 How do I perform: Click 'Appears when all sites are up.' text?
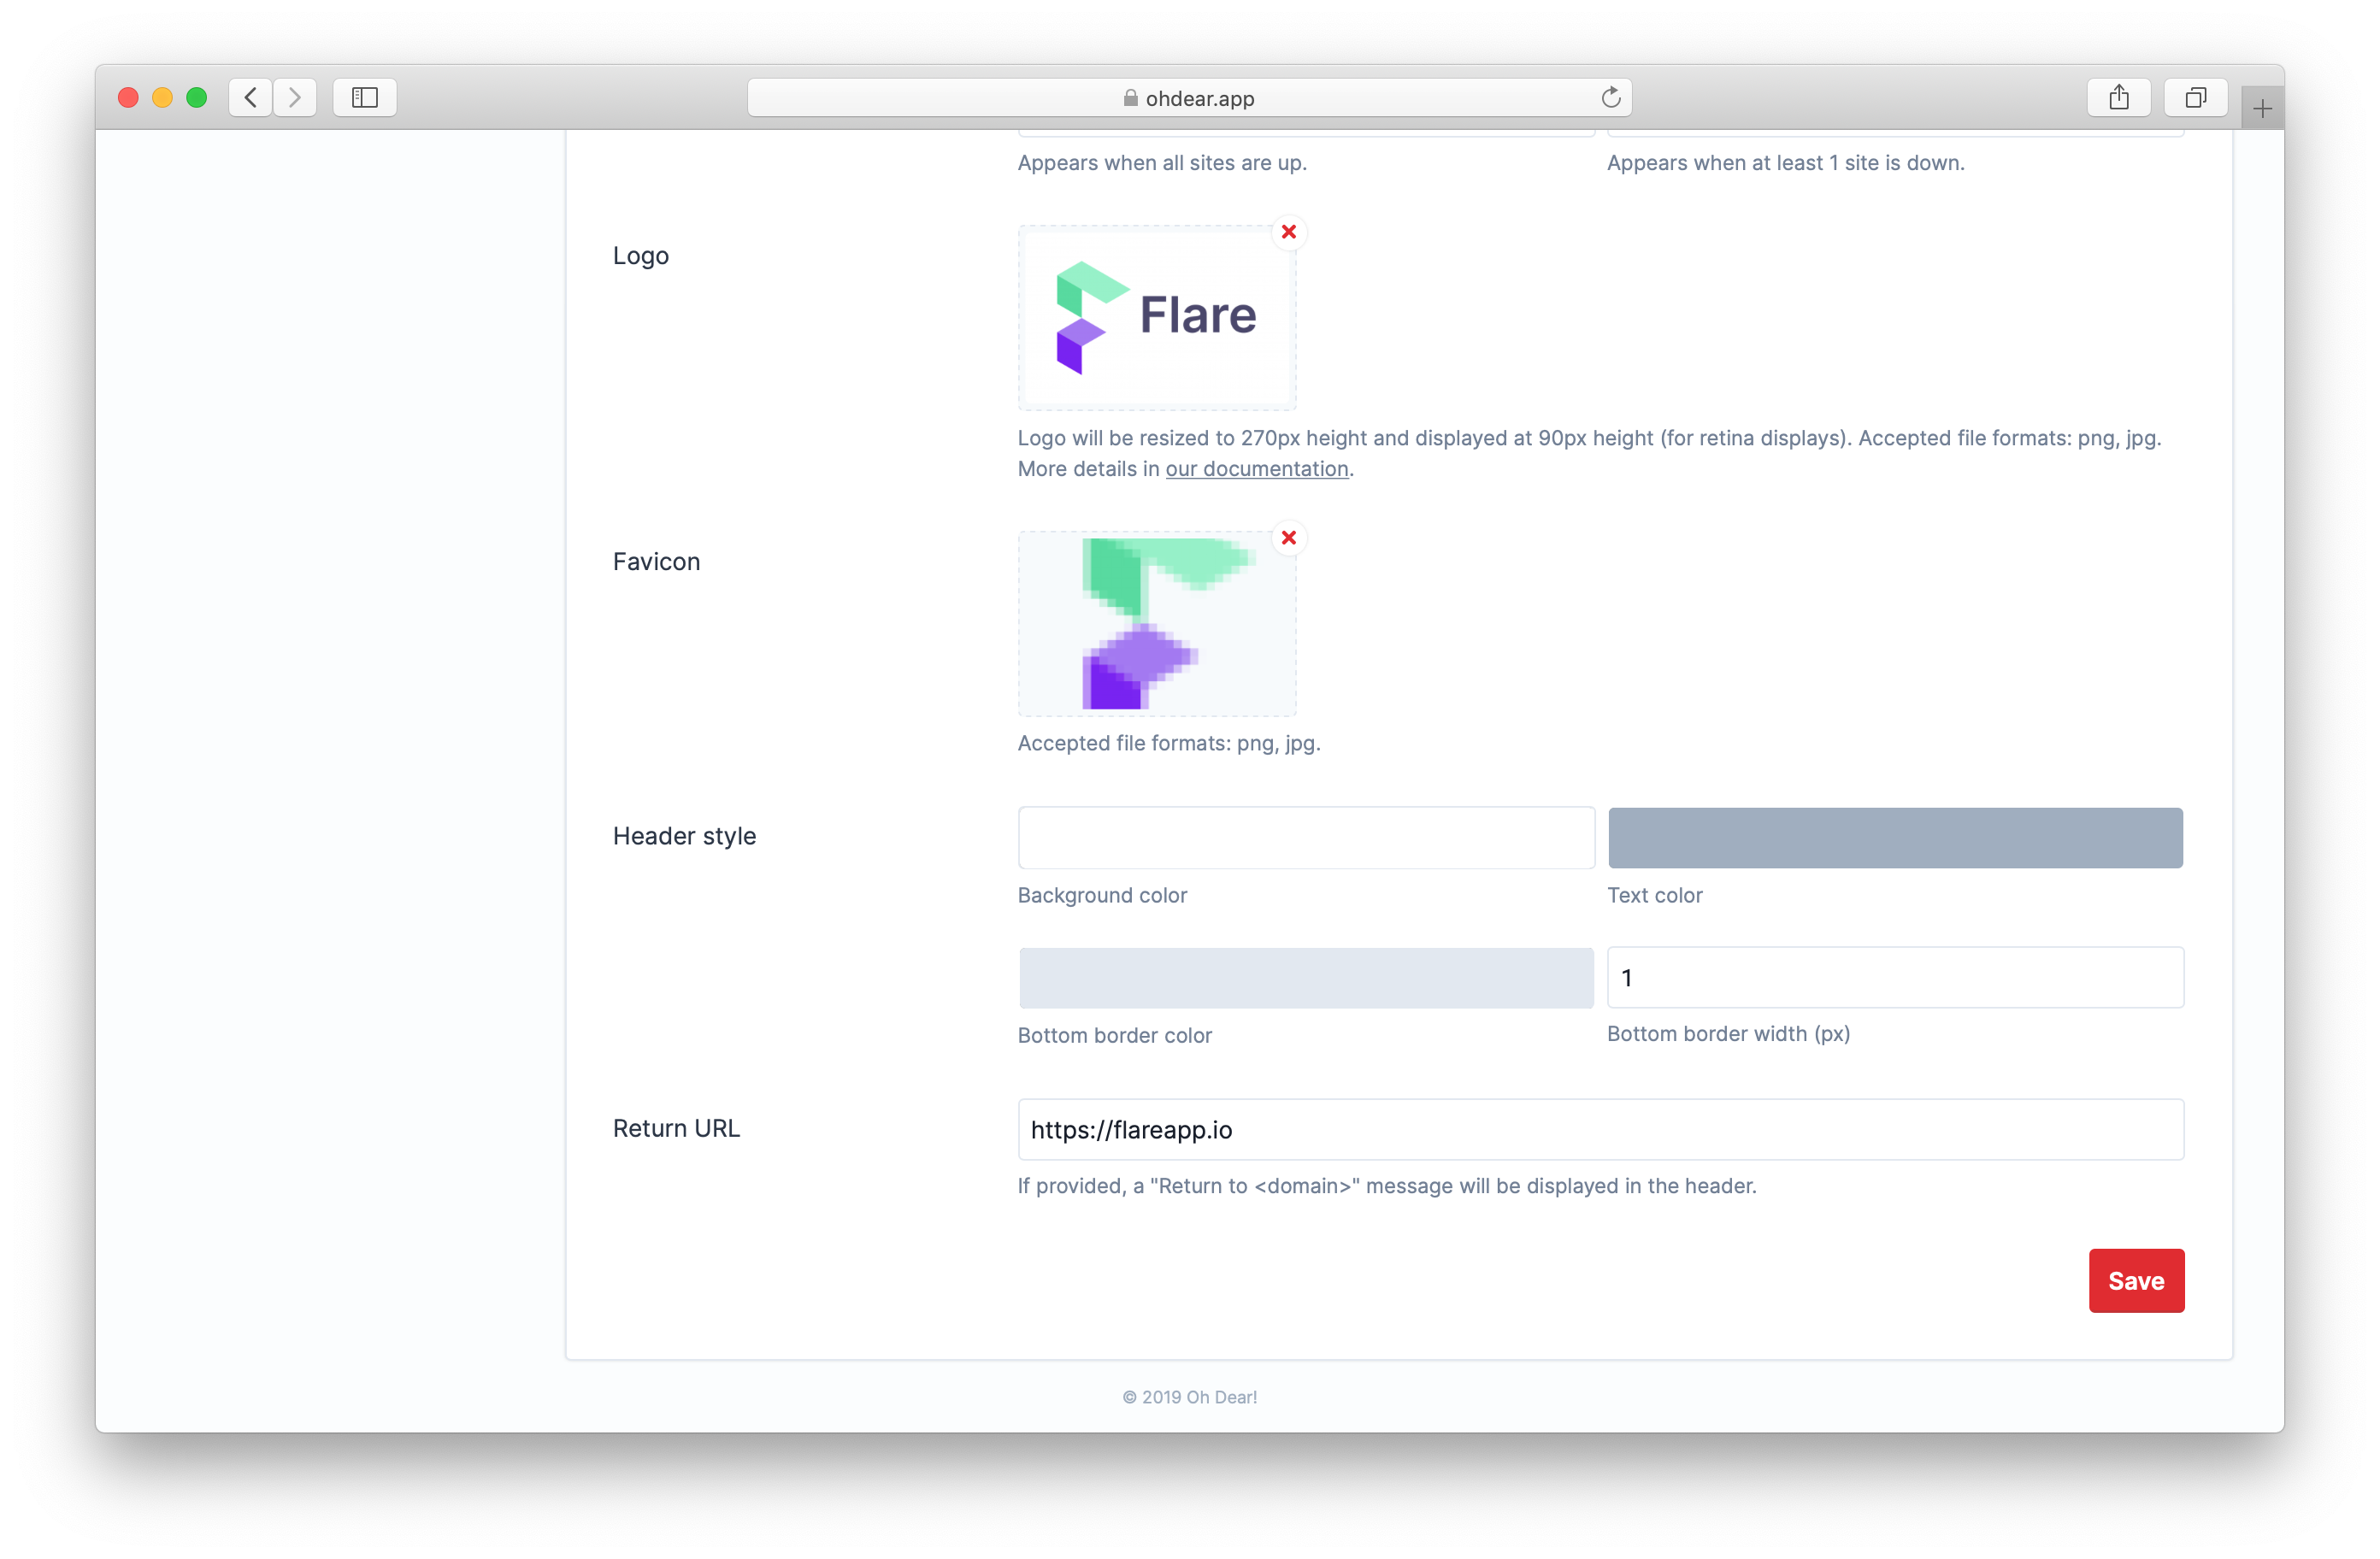[x=1162, y=163]
